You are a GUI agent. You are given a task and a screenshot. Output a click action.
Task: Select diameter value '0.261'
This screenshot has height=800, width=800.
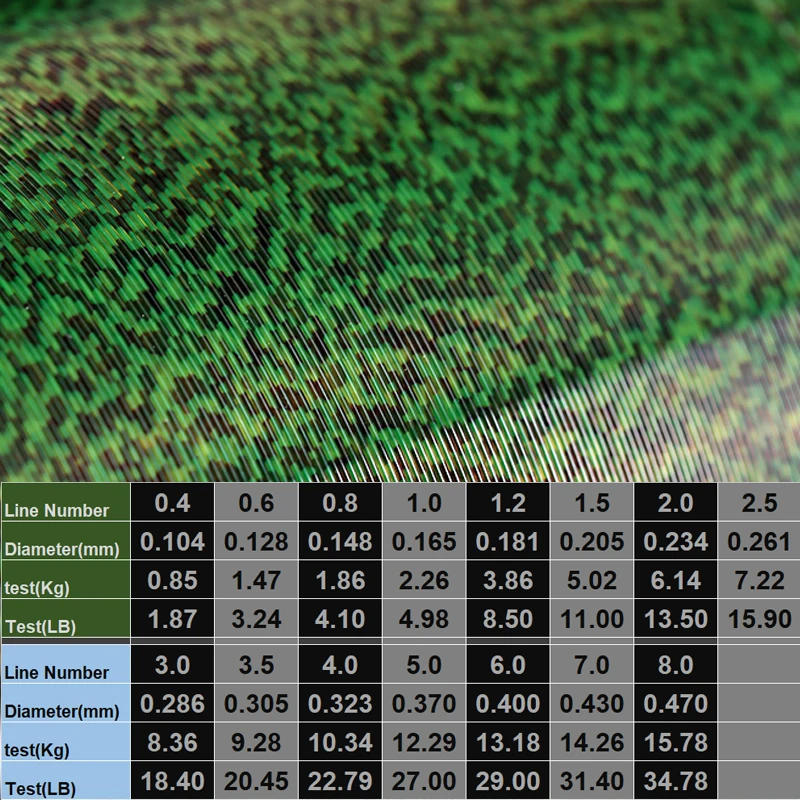pos(759,541)
